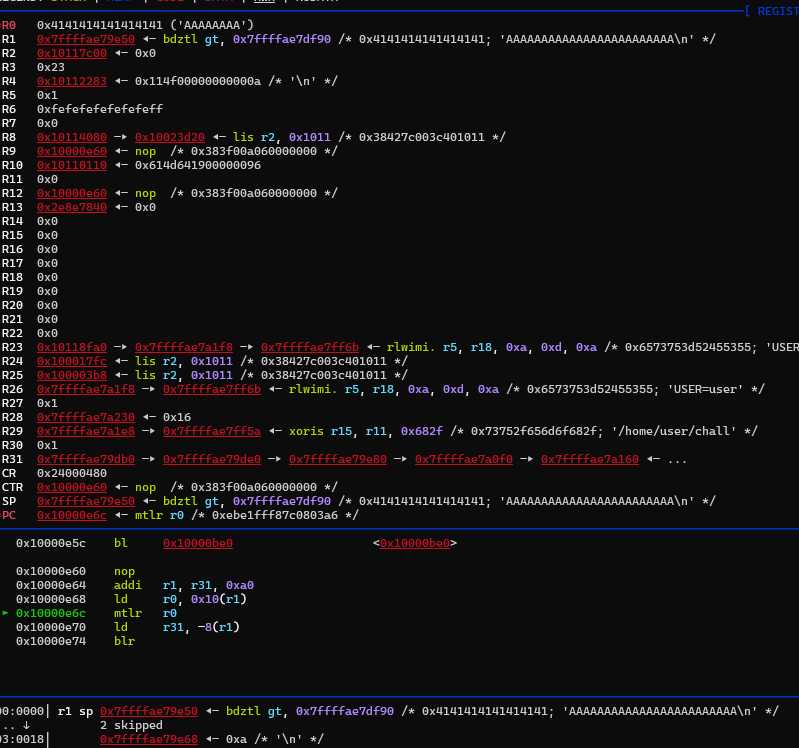This screenshot has width=799, height=748.
Task: Click the green current-instruction arrow marker
Action: click(6, 612)
